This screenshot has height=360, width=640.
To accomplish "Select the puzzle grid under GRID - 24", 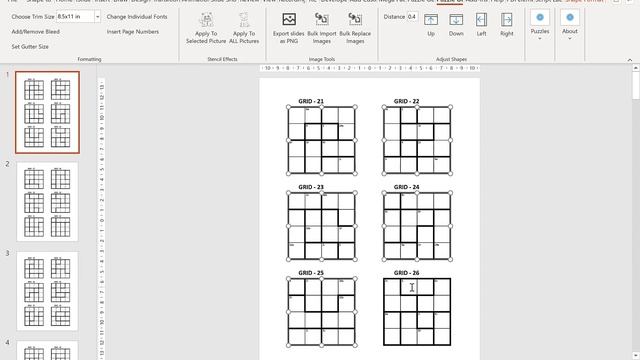I will pyautogui.click(x=417, y=226).
